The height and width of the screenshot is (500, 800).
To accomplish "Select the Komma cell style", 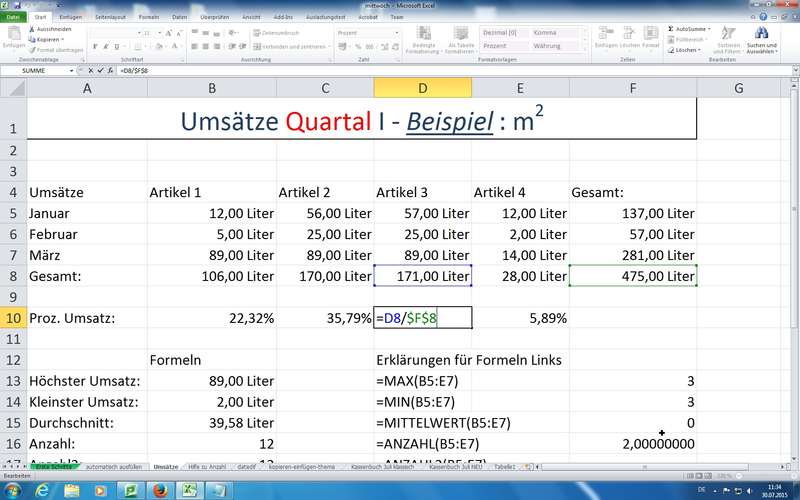I will [555, 32].
